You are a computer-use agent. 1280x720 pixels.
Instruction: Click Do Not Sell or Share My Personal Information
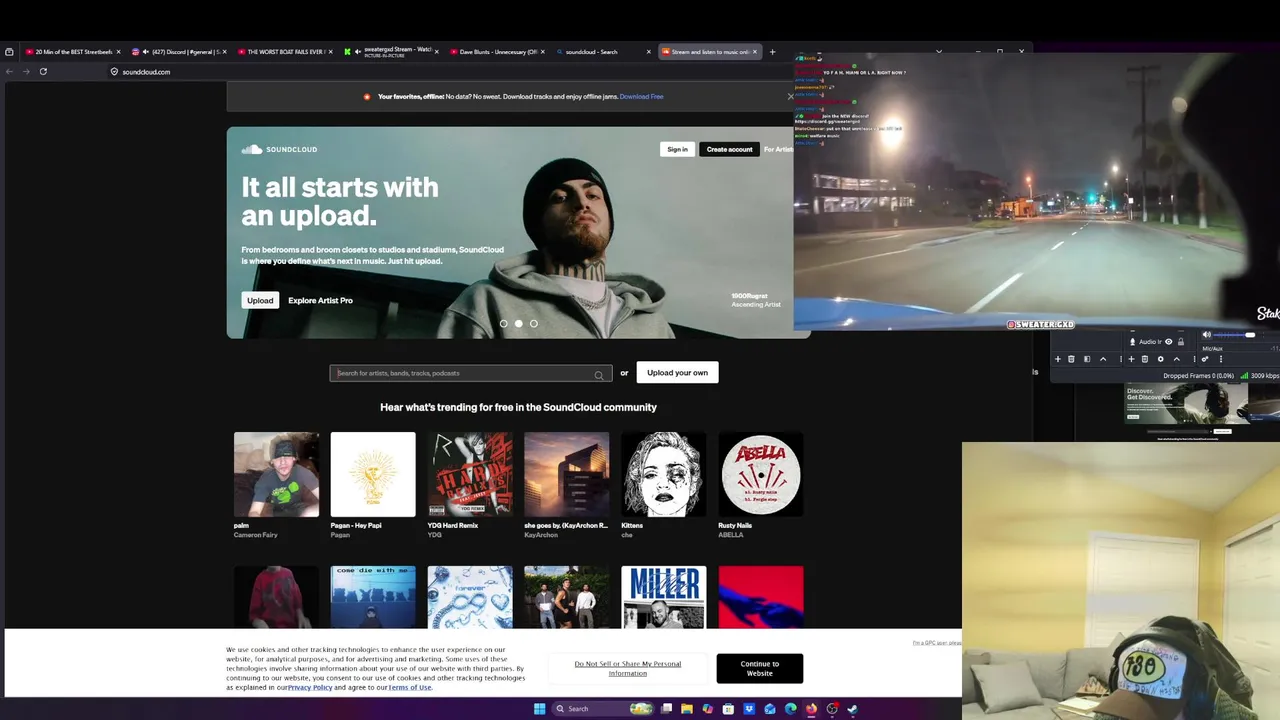[x=627, y=668]
